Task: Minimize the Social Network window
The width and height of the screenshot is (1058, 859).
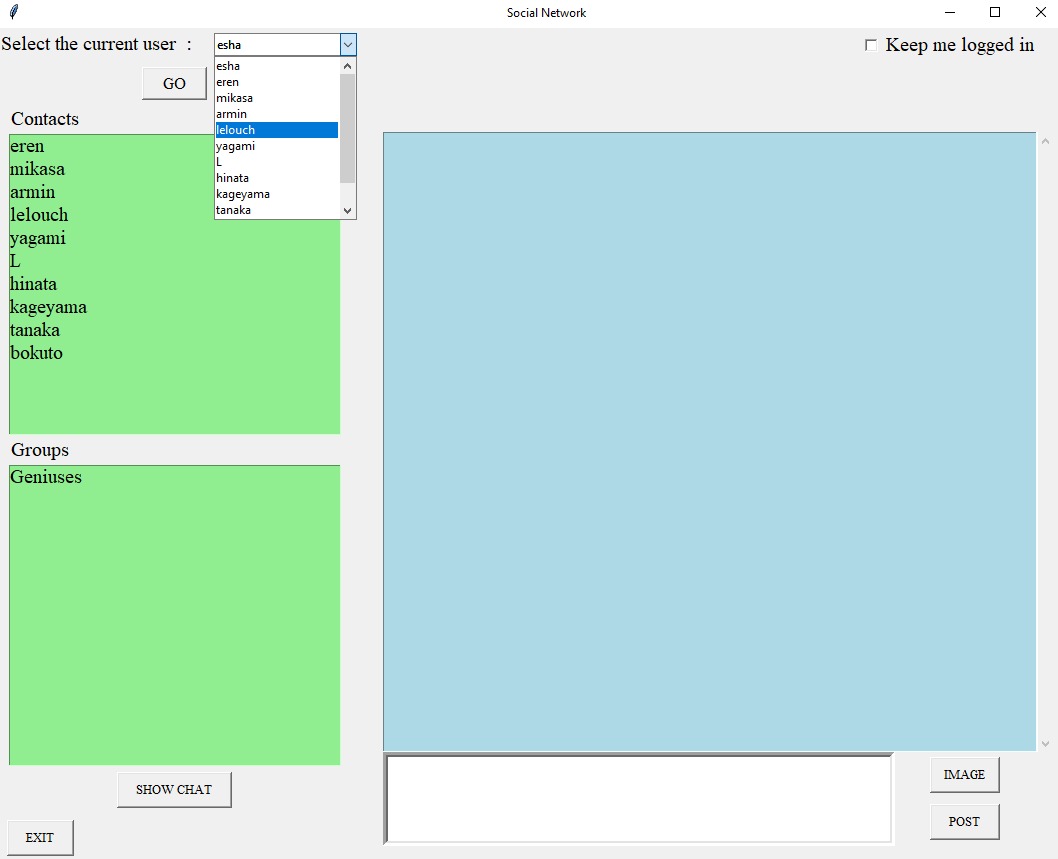Action: click(x=950, y=12)
